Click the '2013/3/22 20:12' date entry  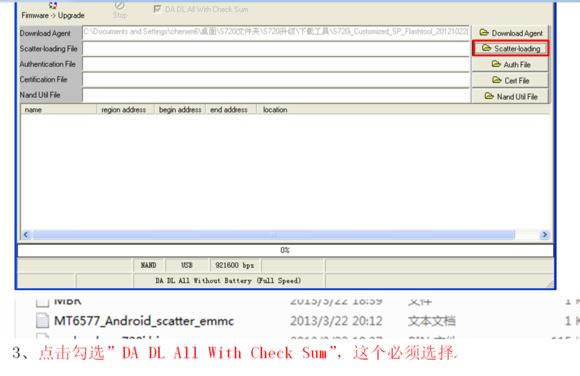[336, 321]
